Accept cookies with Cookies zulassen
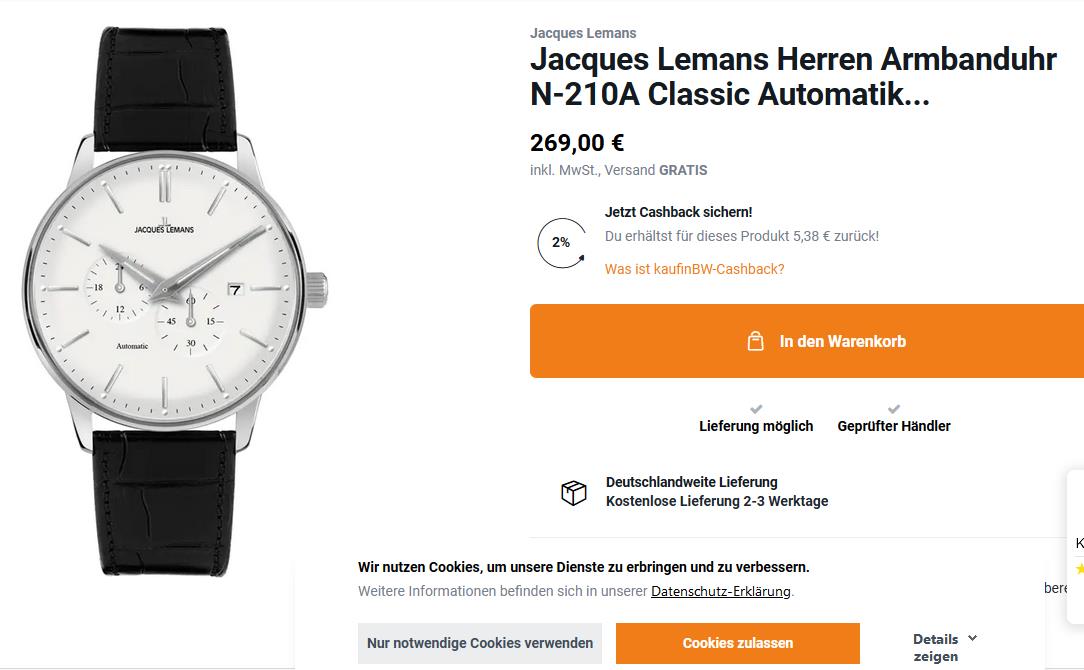Image resolution: width=1084 pixels, height=670 pixels. click(x=737, y=643)
